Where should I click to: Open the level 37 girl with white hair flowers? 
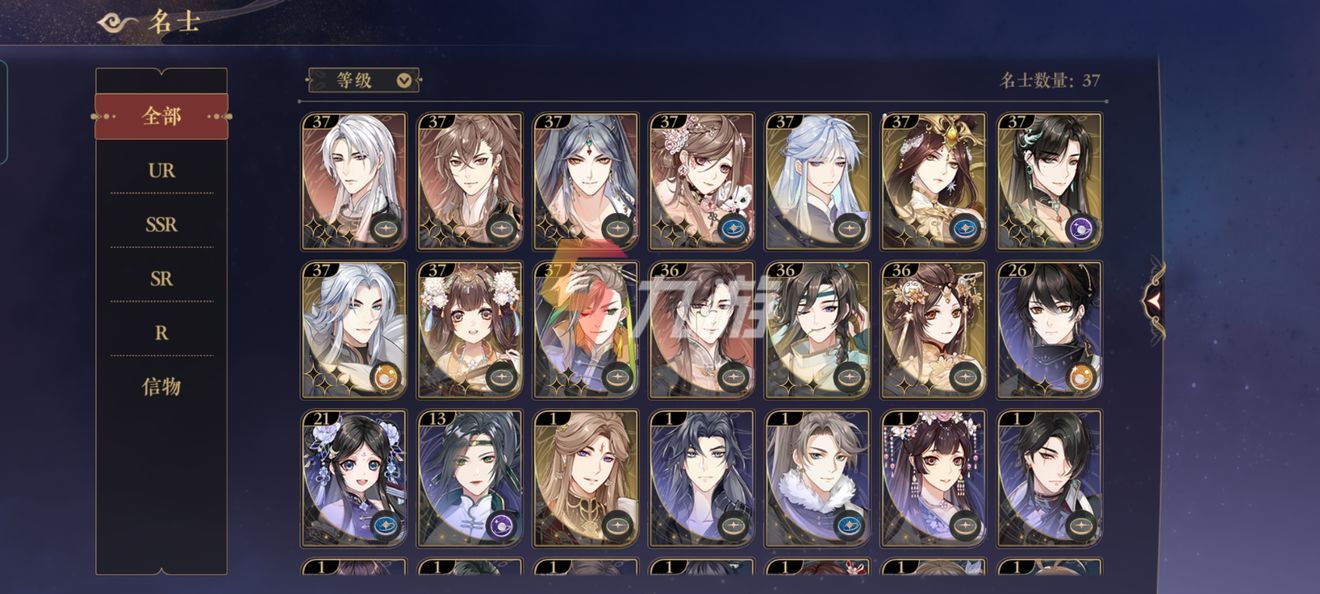[470, 330]
